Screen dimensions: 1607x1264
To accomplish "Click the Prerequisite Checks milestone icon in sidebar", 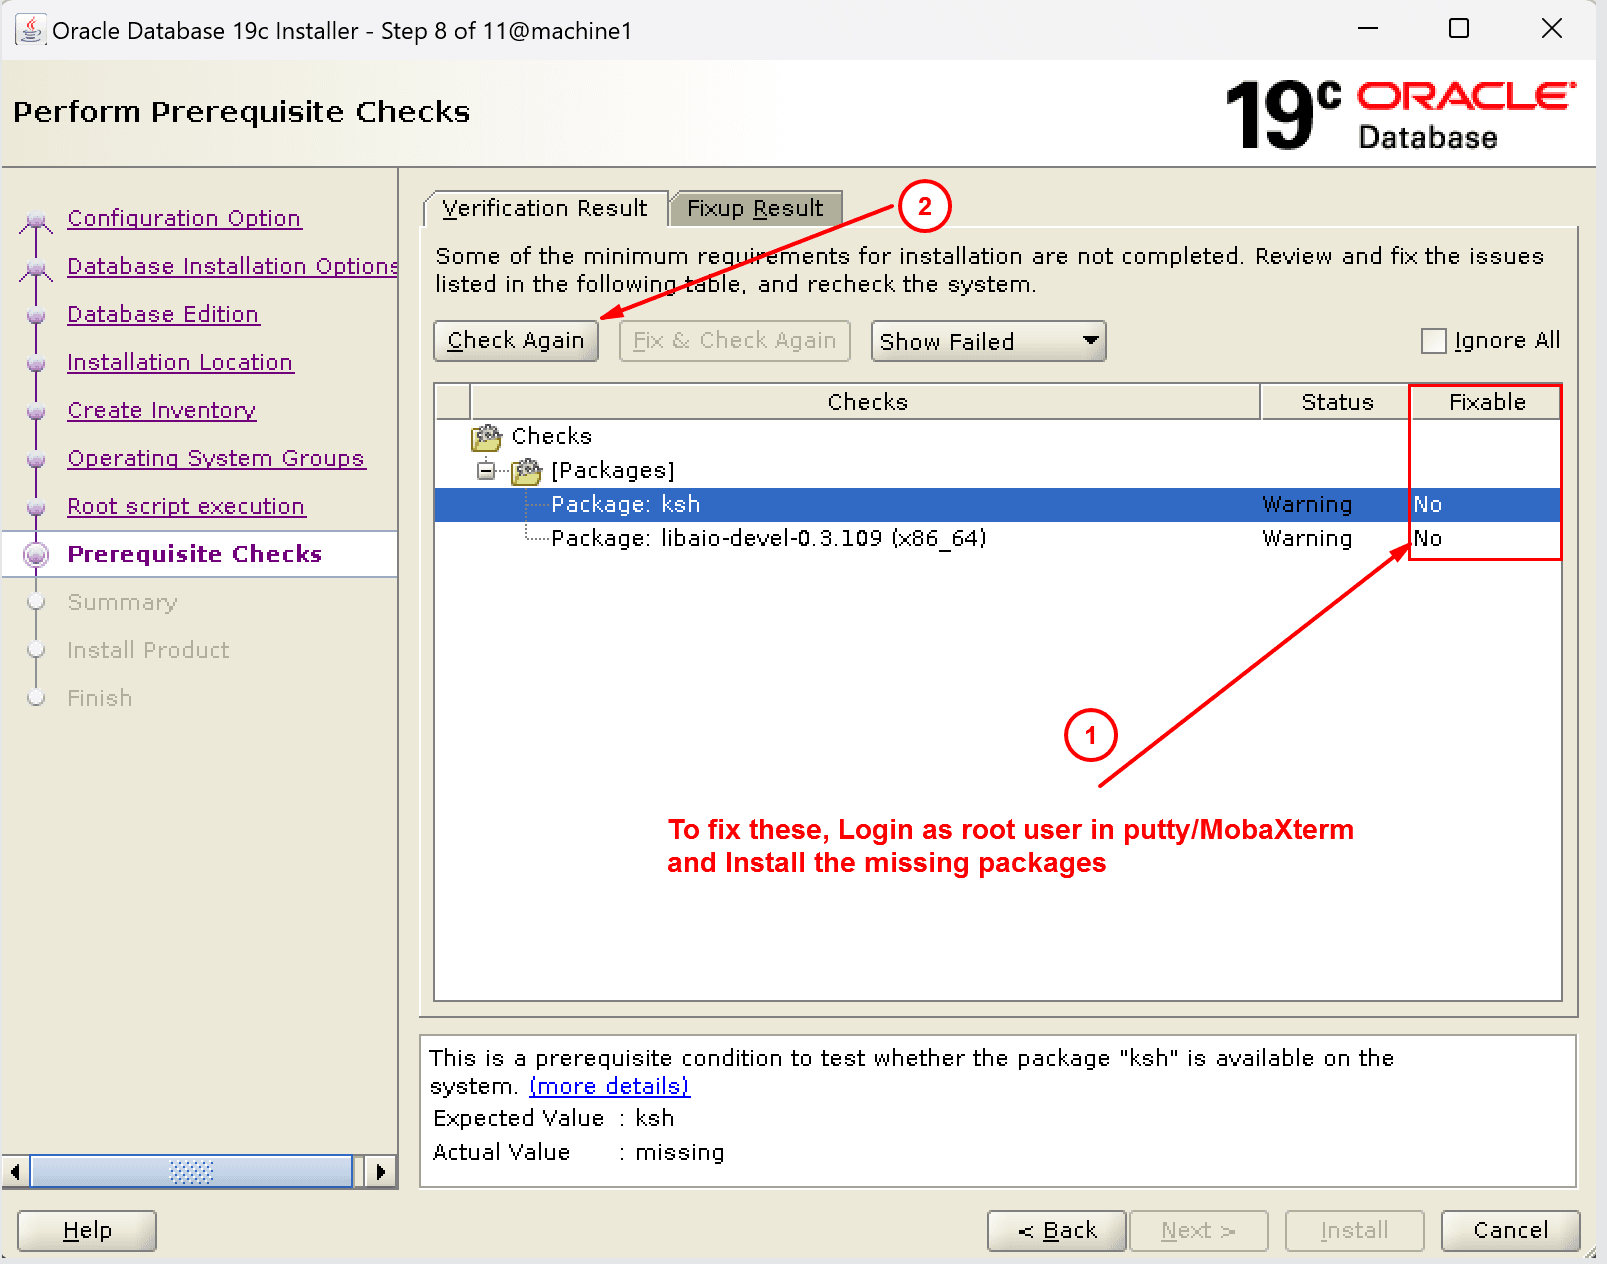I will tap(36, 554).
